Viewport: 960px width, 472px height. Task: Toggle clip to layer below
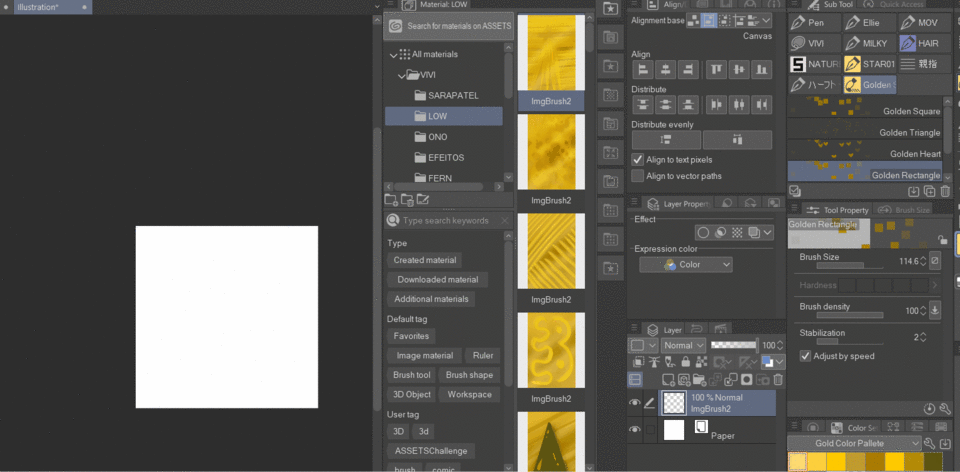(x=639, y=362)
